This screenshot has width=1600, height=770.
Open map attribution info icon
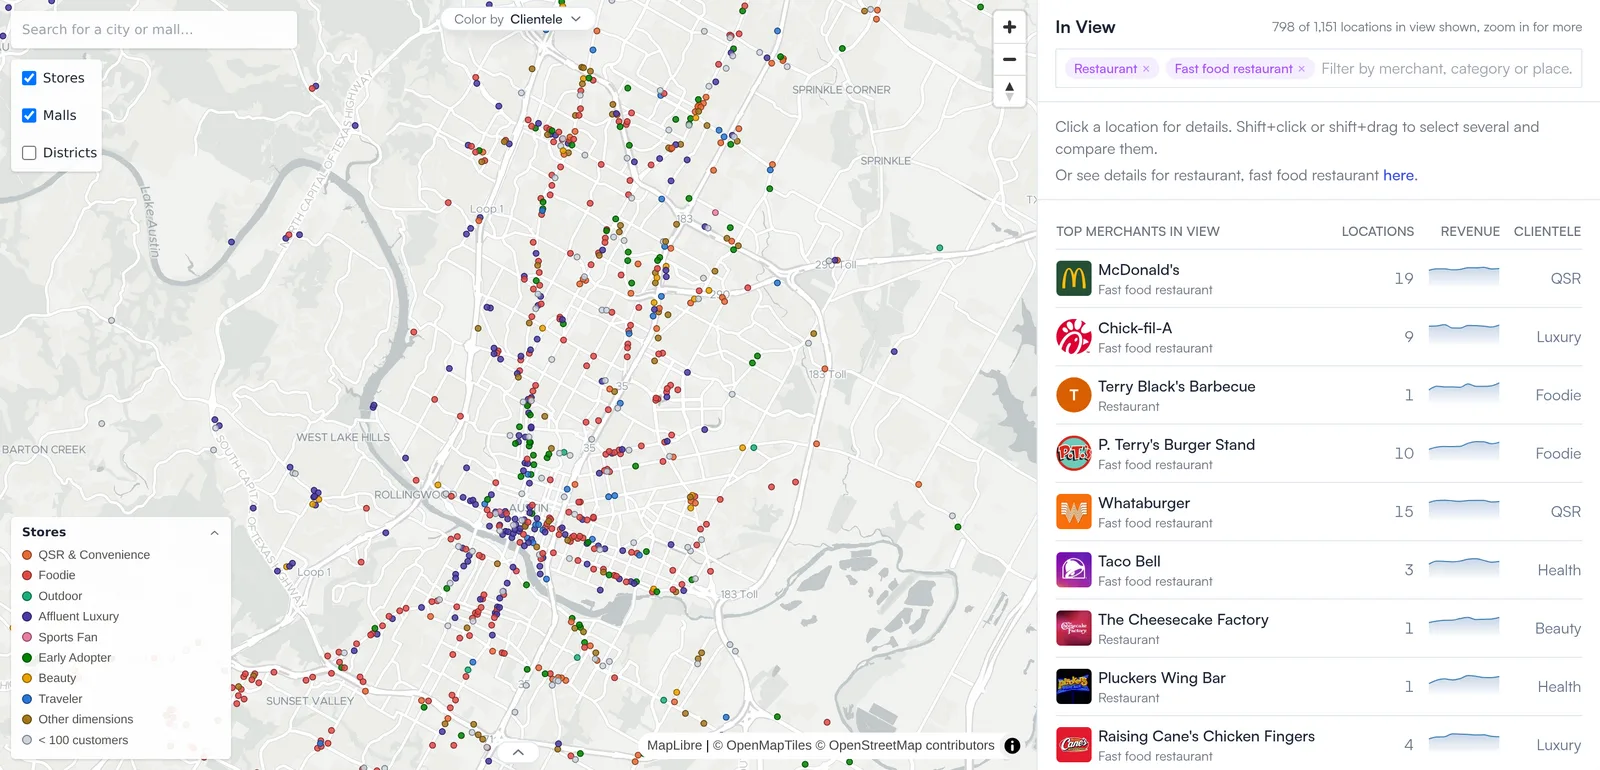[x=1012, y=745]
